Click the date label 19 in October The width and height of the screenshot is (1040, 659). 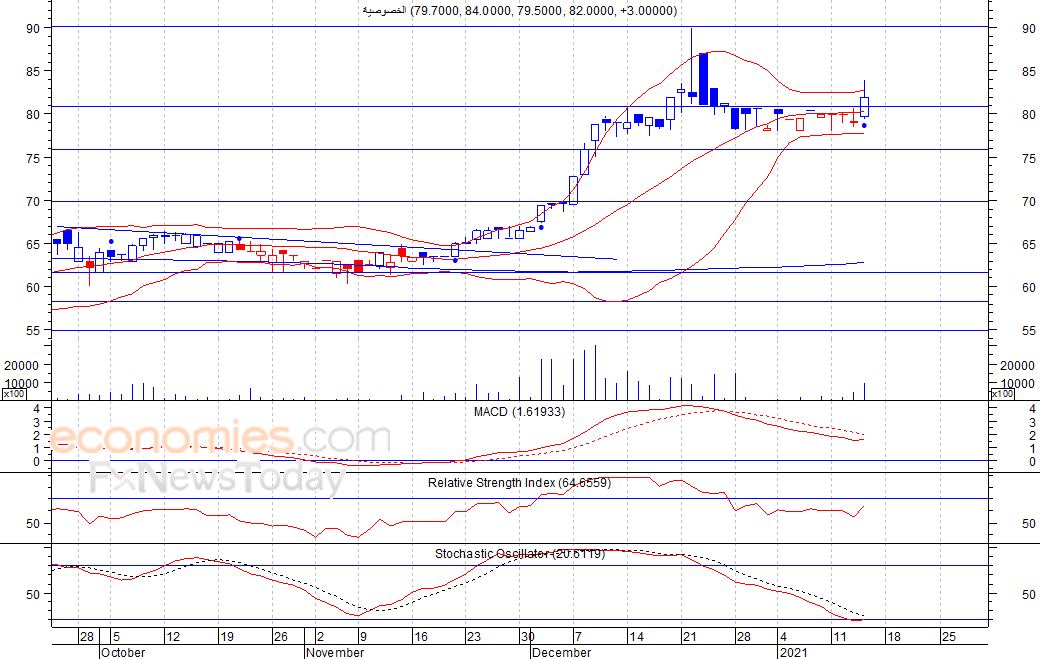coord(227,636)
